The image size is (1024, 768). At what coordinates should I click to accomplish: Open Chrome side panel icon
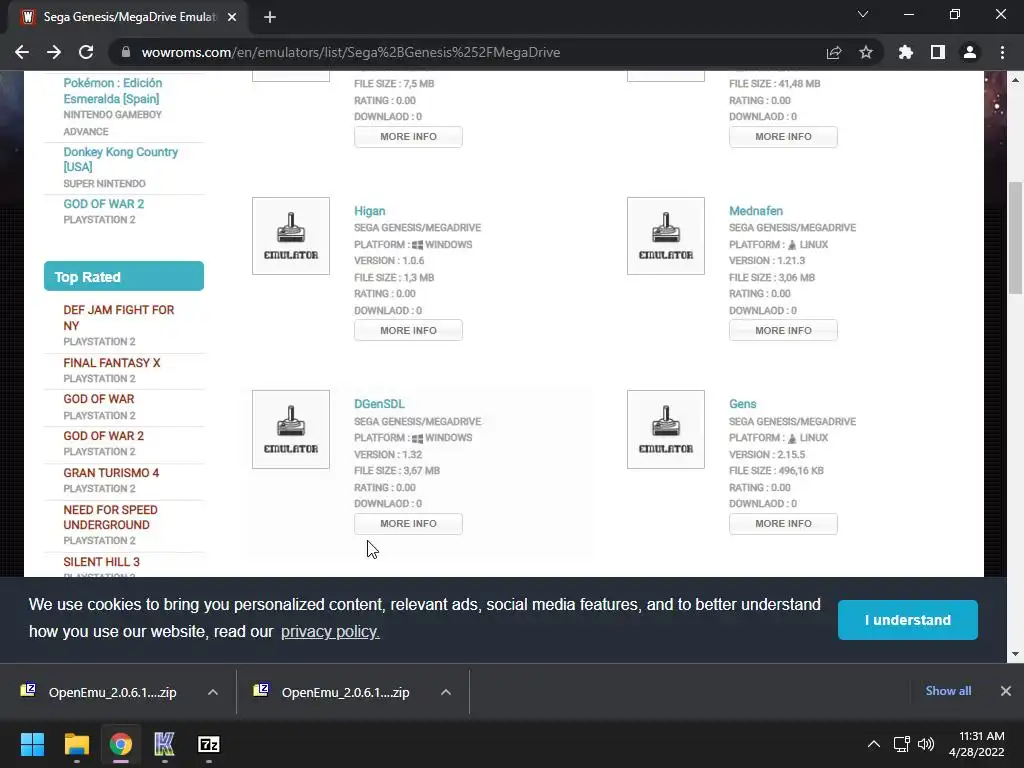(938, 52)
